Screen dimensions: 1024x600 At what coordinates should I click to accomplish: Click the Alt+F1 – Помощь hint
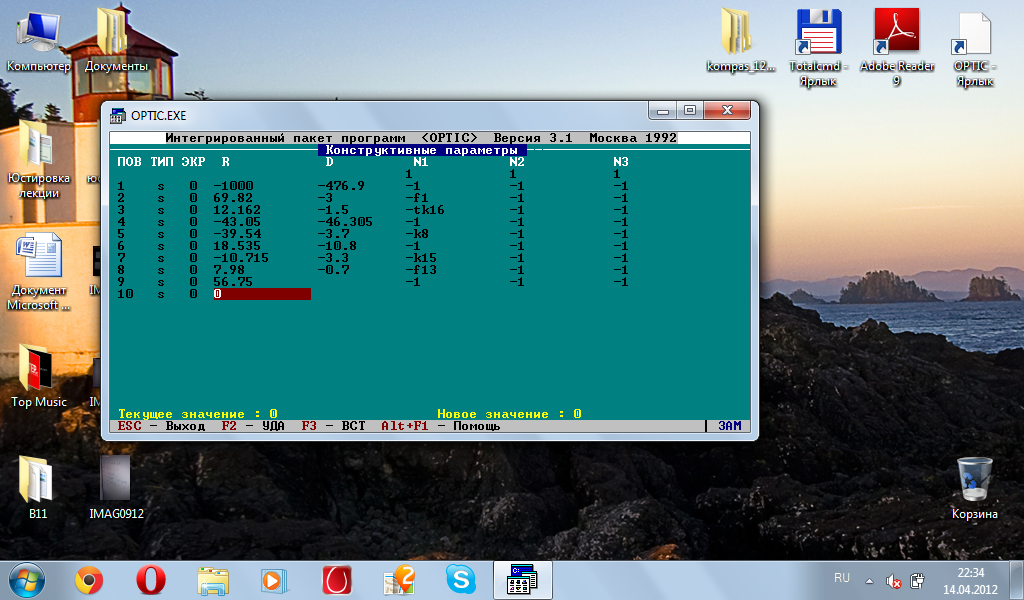[x=441, y=426]
